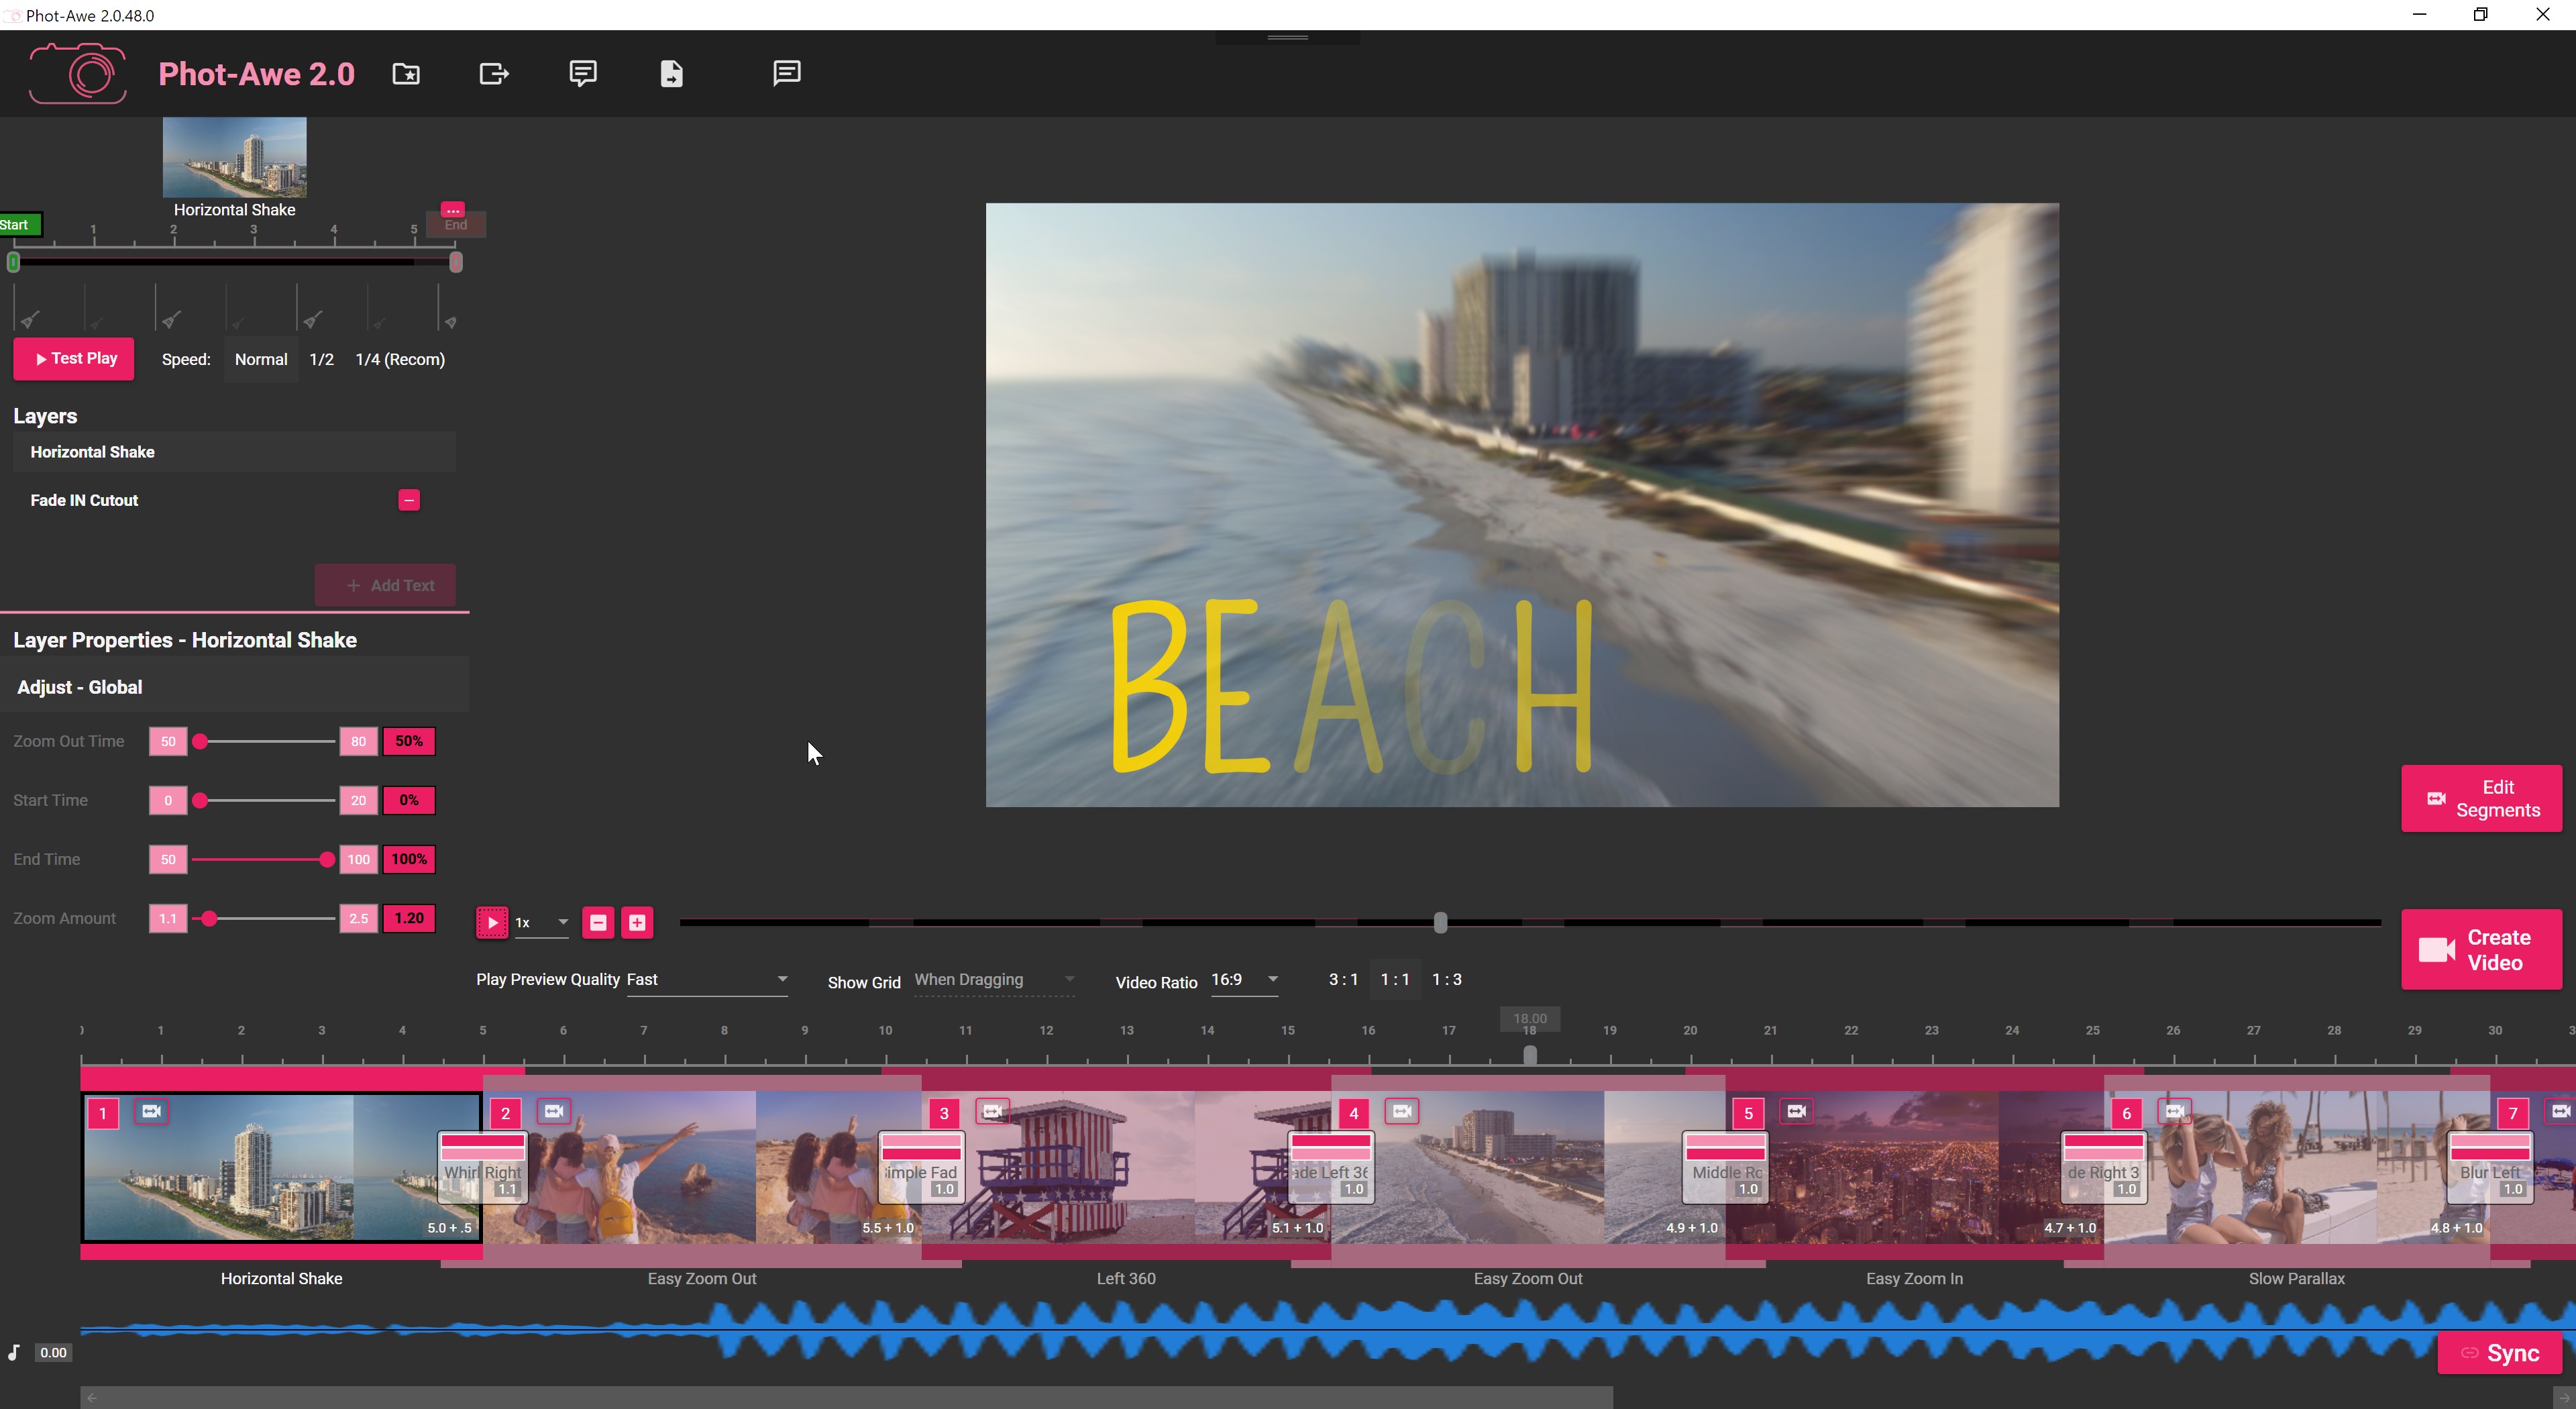The height and width of the screenshot is (1409, 2576).
Task: Click the pink three-dots button above End
Action: click(x=453, y=210)
